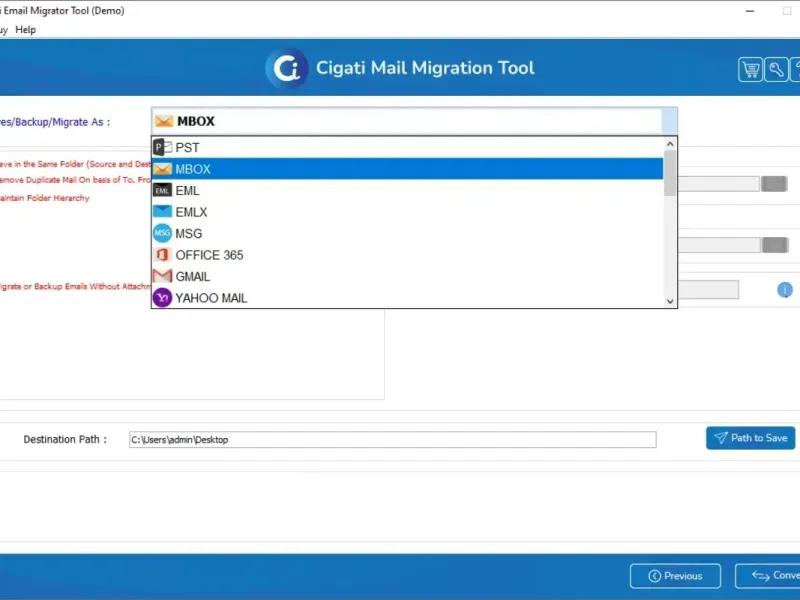Image resolution: width=800 pixels, height=600 pixels.
Task: Click Save in the Same Folder text
Action: [x=75, y=164]
